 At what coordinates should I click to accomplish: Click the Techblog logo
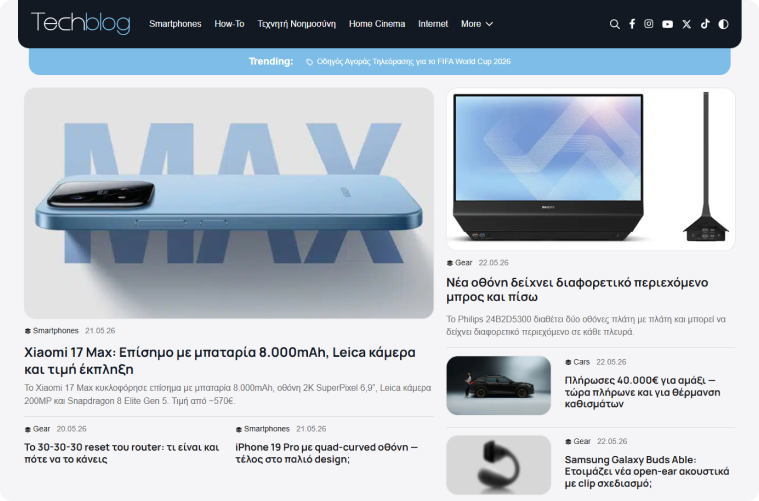coord(81,23)
